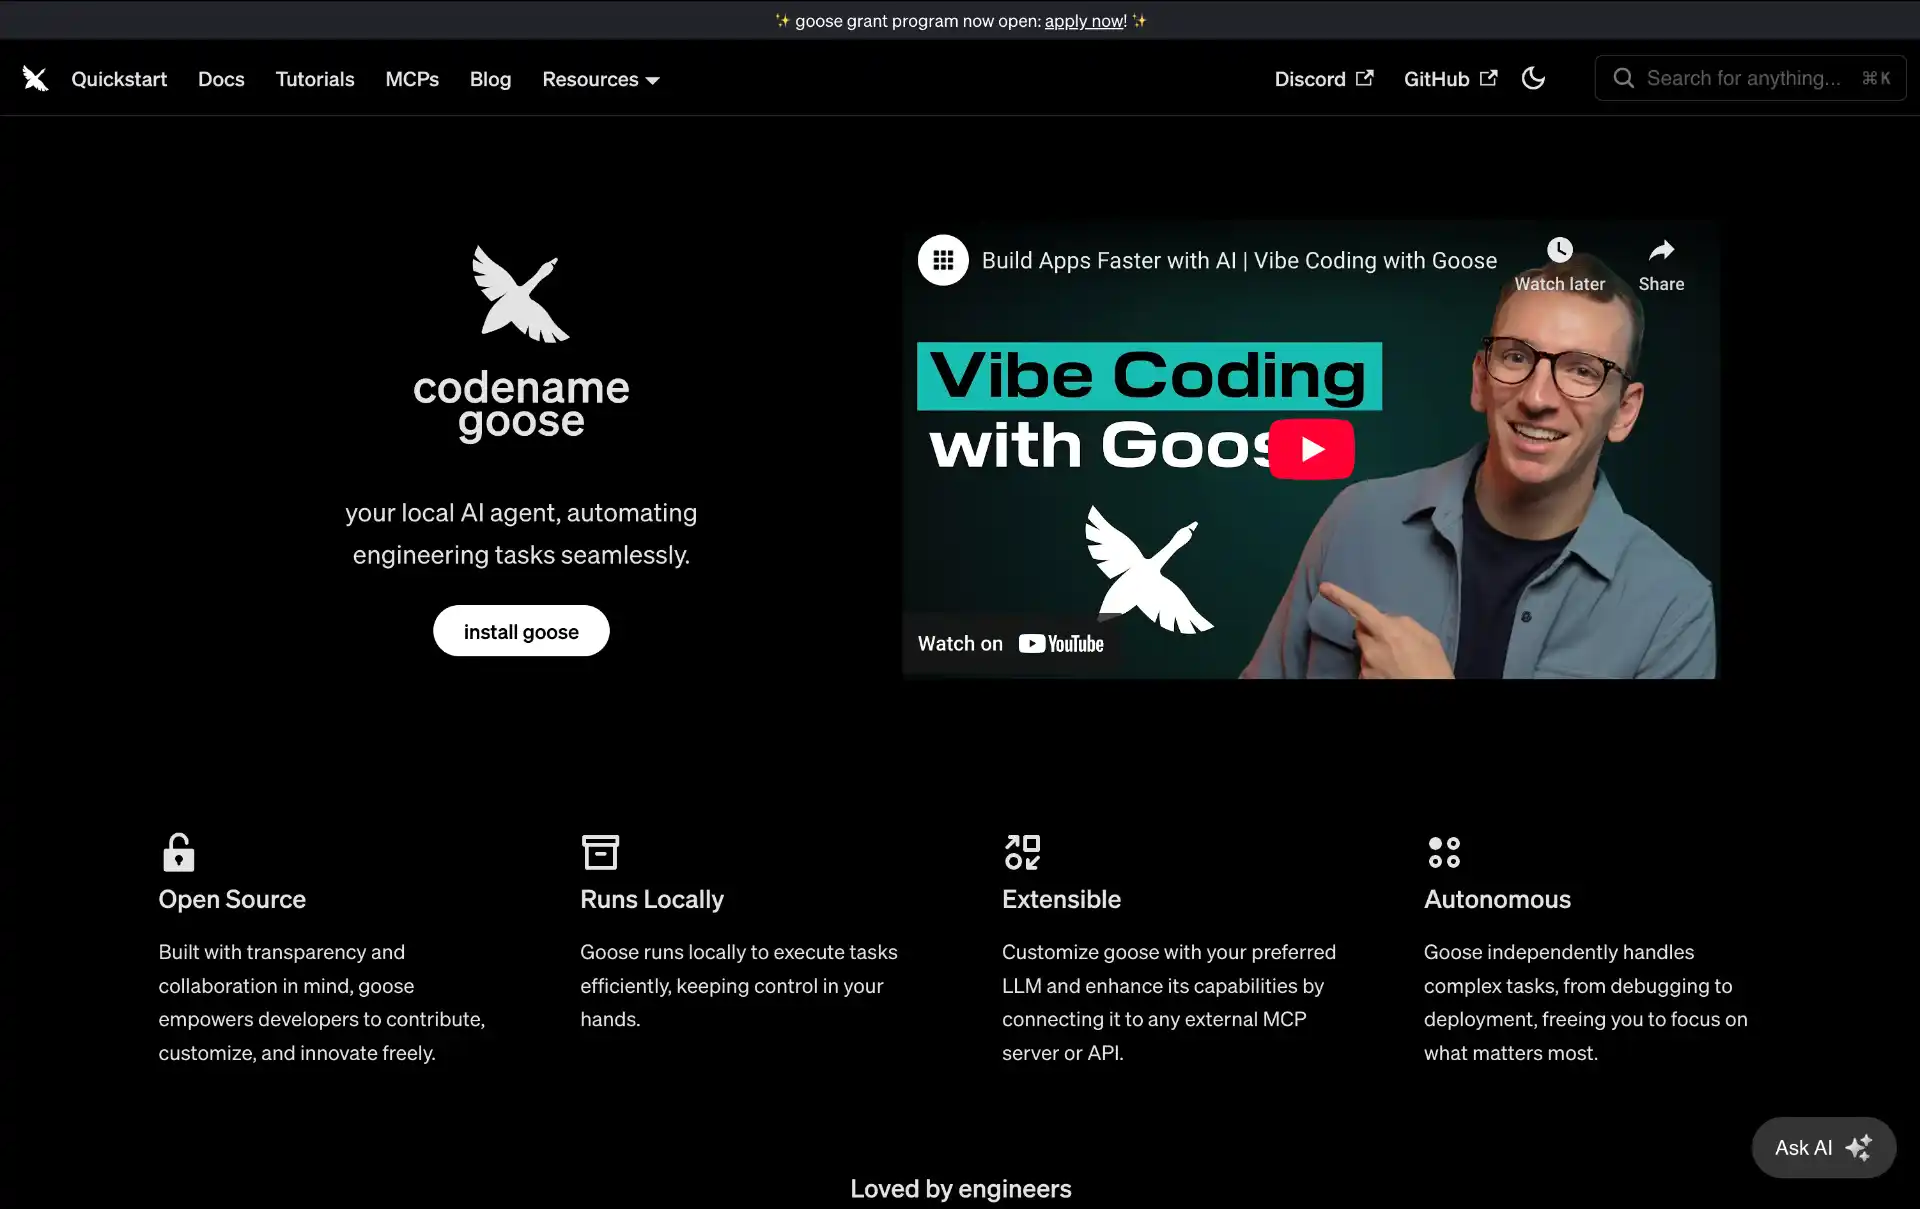Click the Share arrow icon on video

point(1661,250)
